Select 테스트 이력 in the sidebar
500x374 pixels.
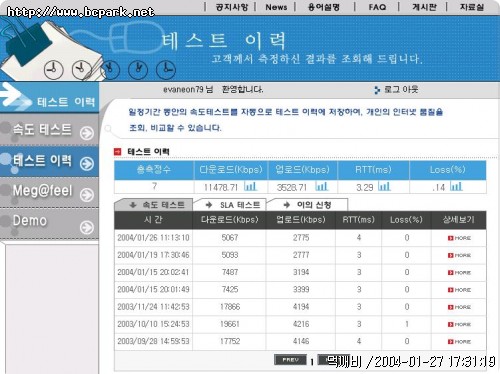click(x=42, y=160)
